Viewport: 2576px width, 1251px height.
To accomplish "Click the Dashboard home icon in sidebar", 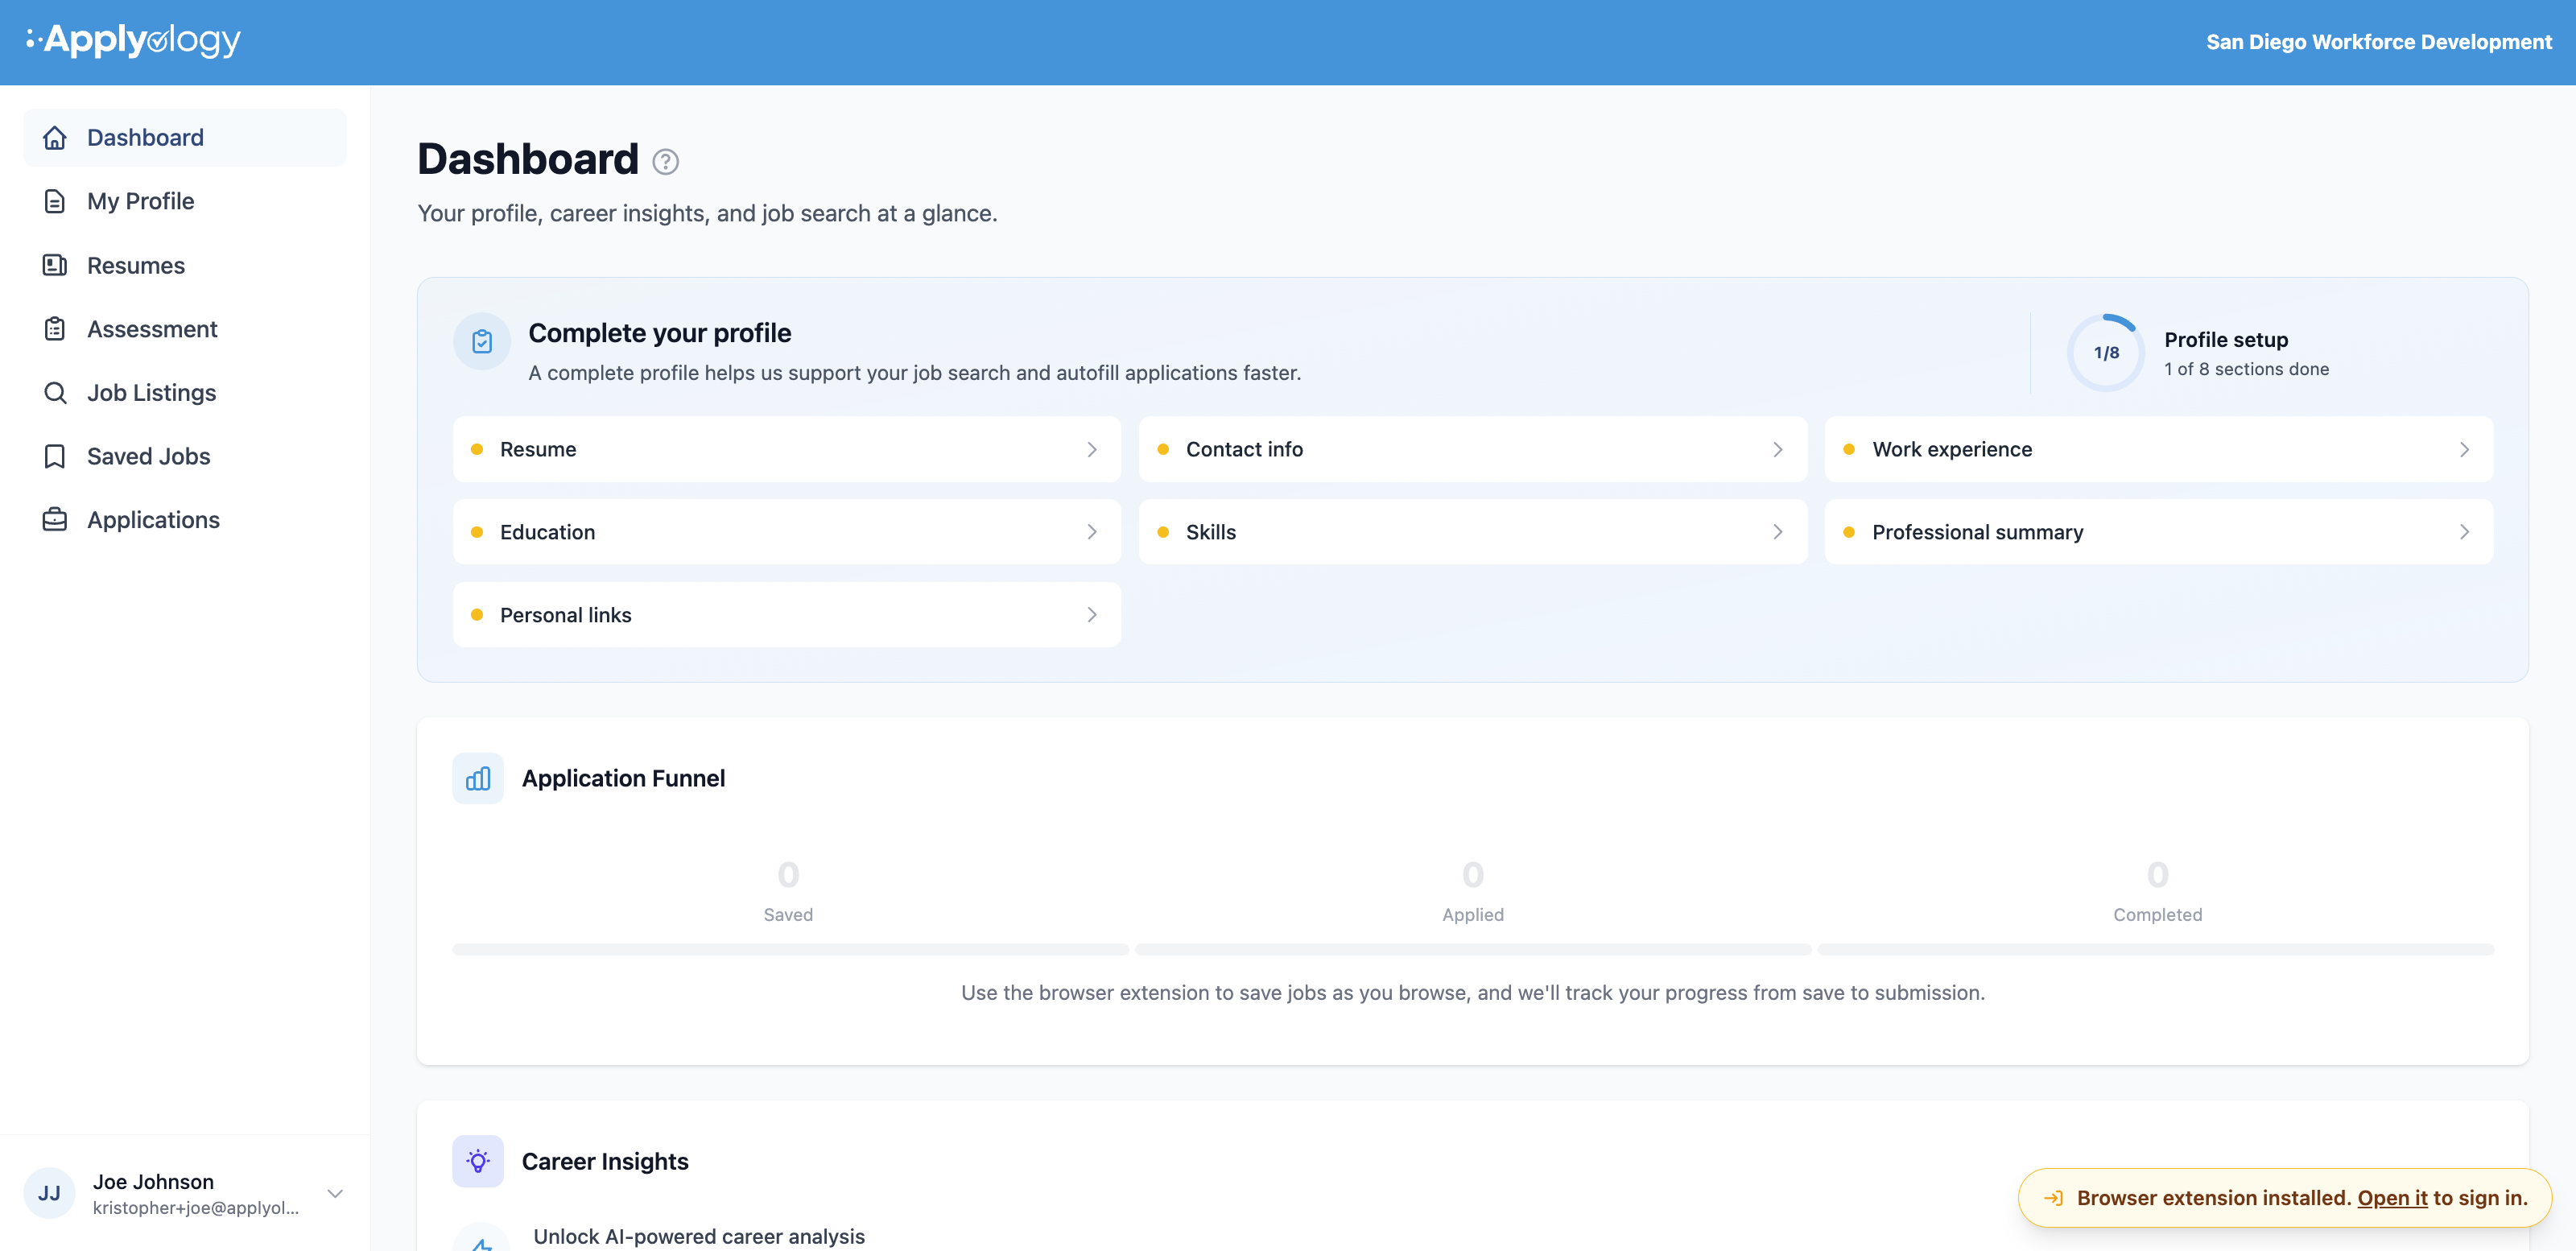I will [55, 138].
